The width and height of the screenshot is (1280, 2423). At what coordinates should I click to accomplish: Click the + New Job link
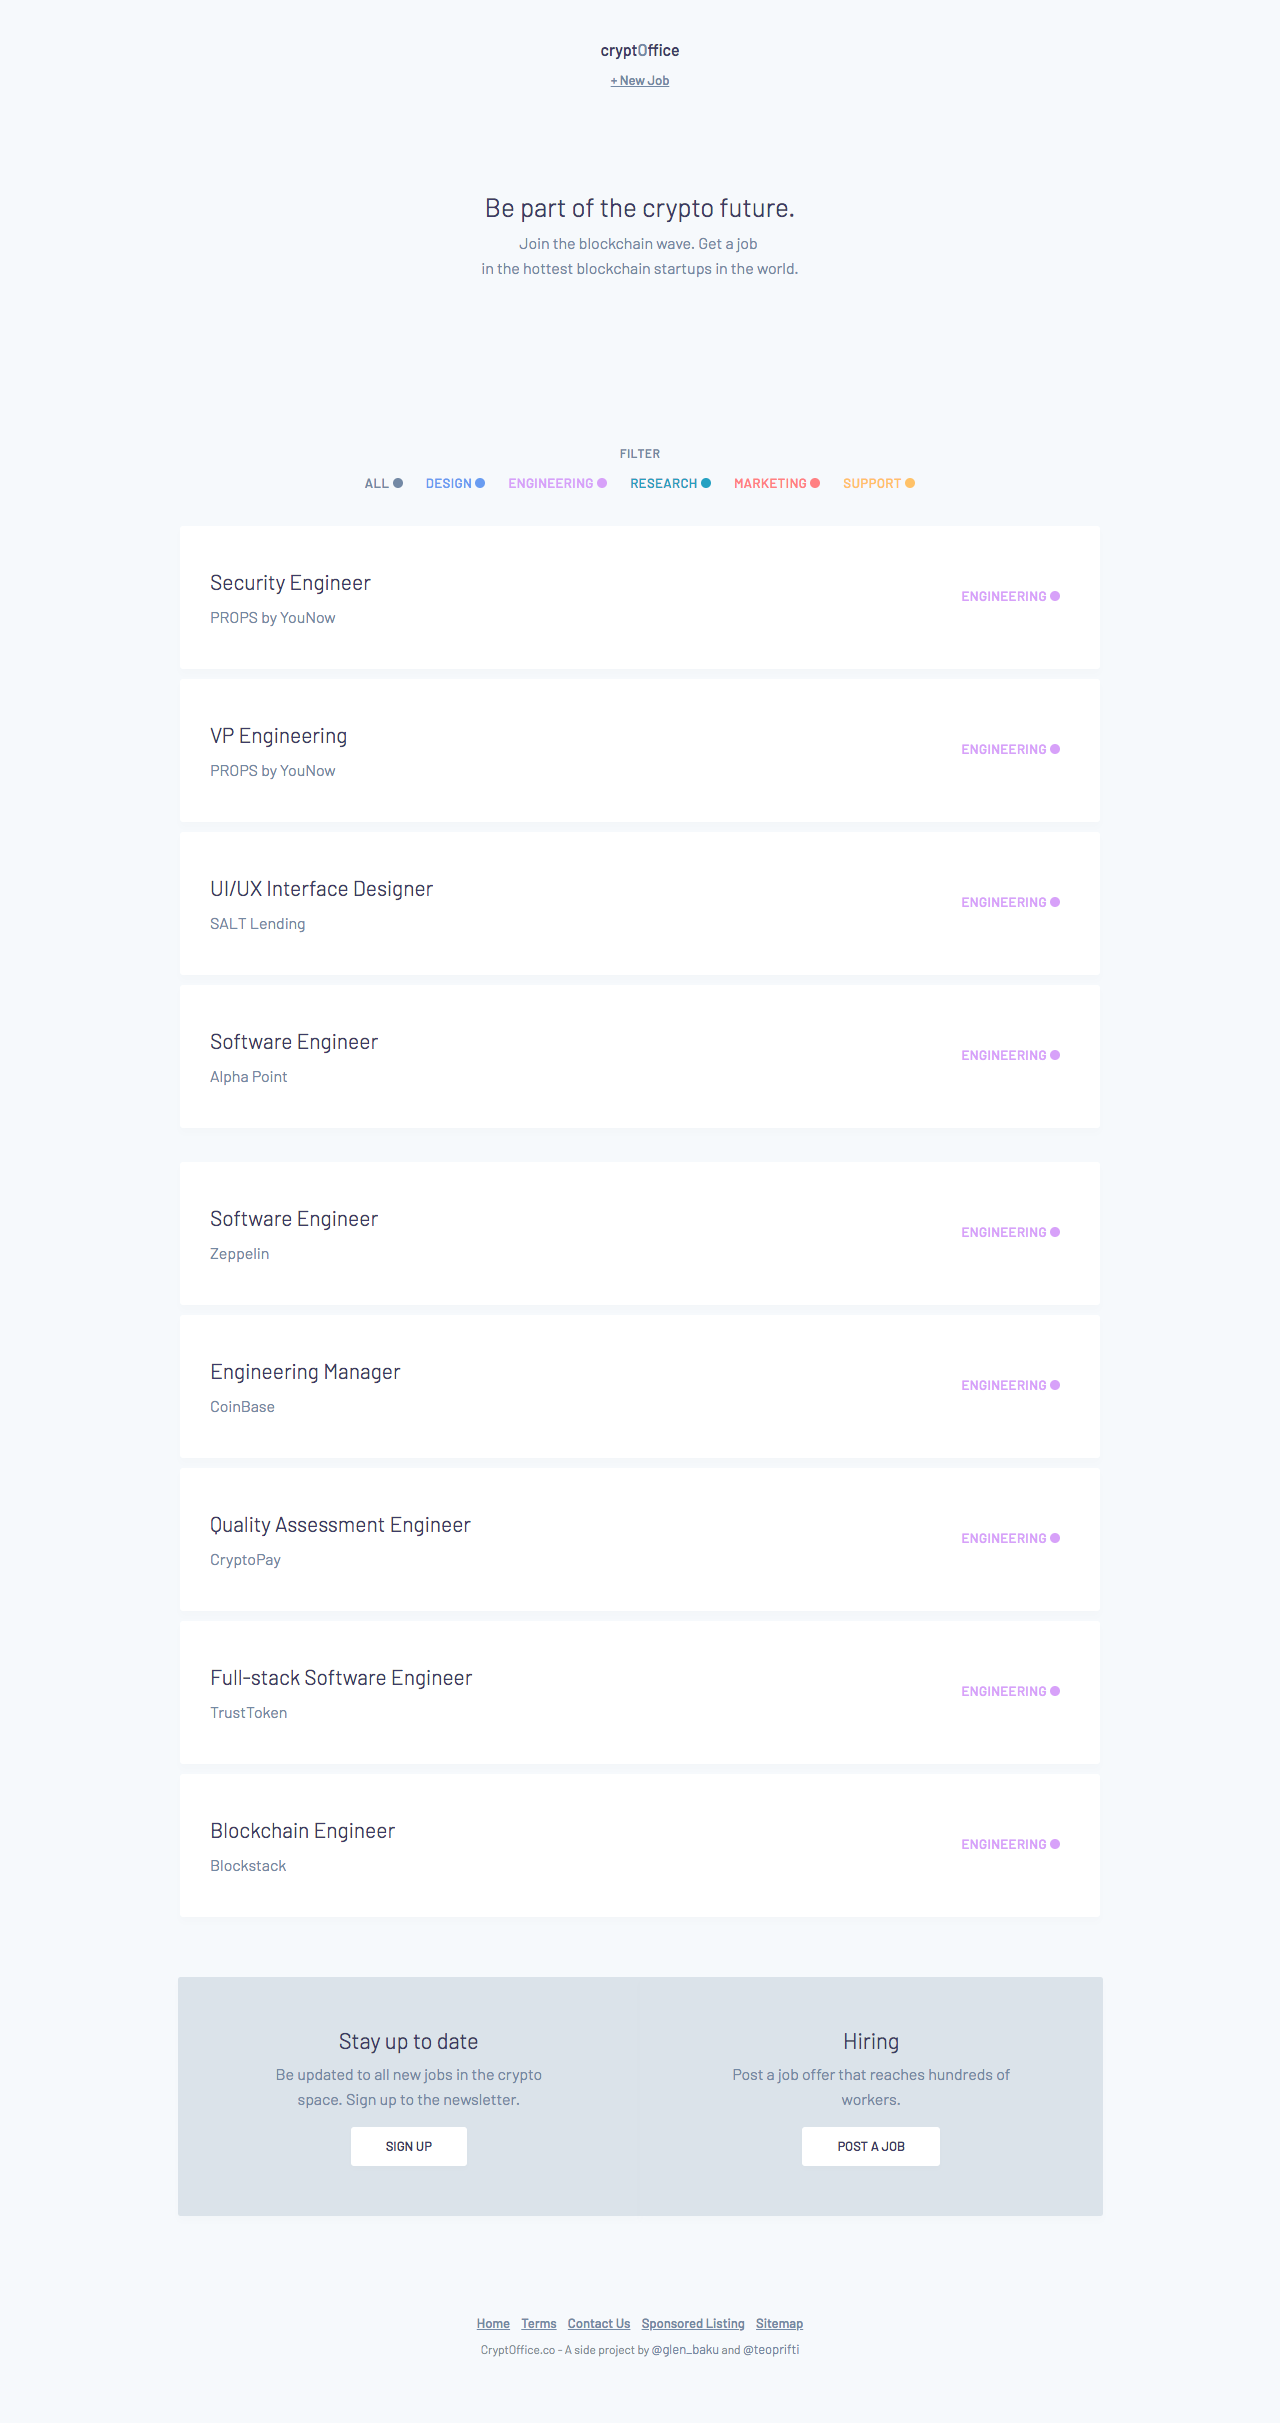(x=640, y=81)
